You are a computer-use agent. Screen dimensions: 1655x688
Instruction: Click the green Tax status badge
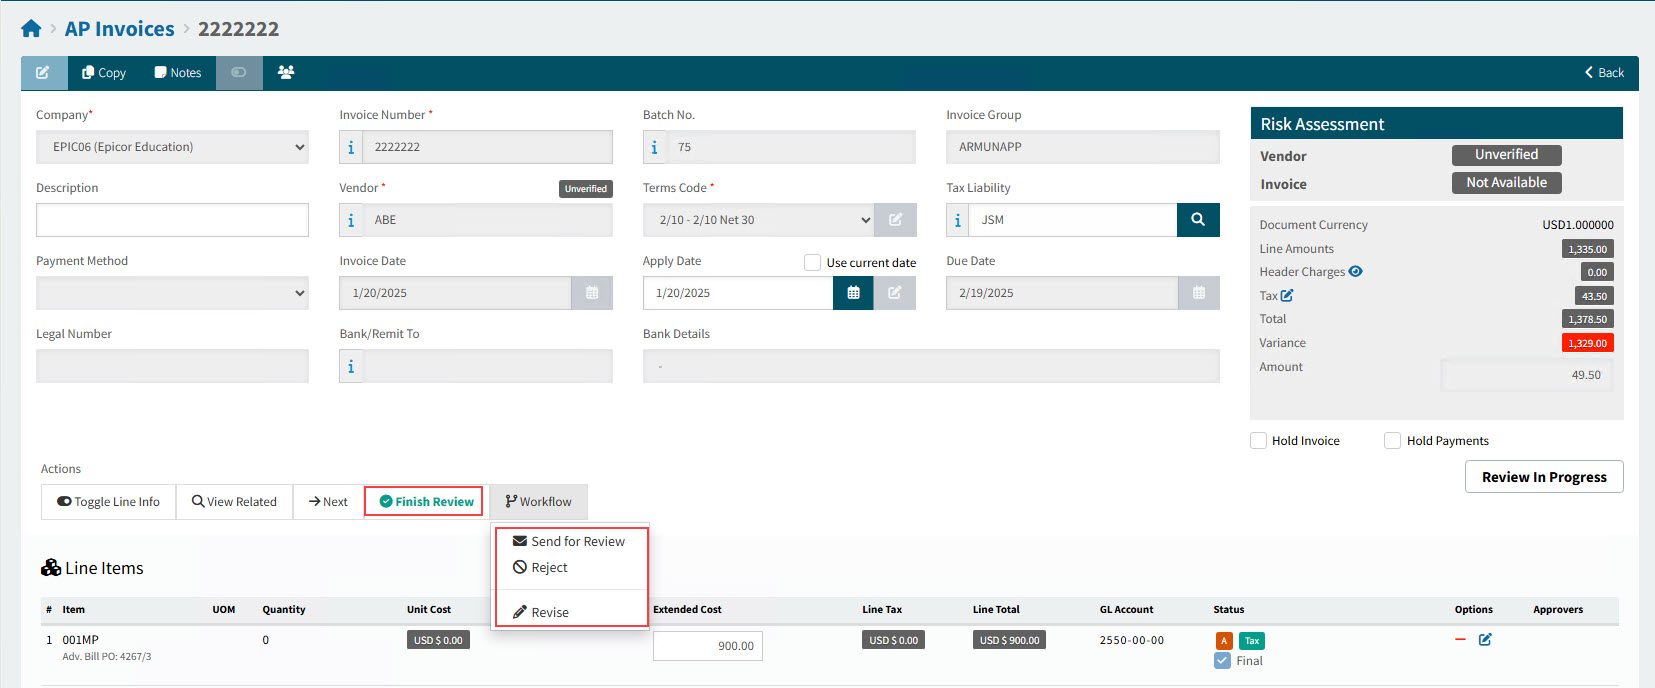coord(1252,641)
